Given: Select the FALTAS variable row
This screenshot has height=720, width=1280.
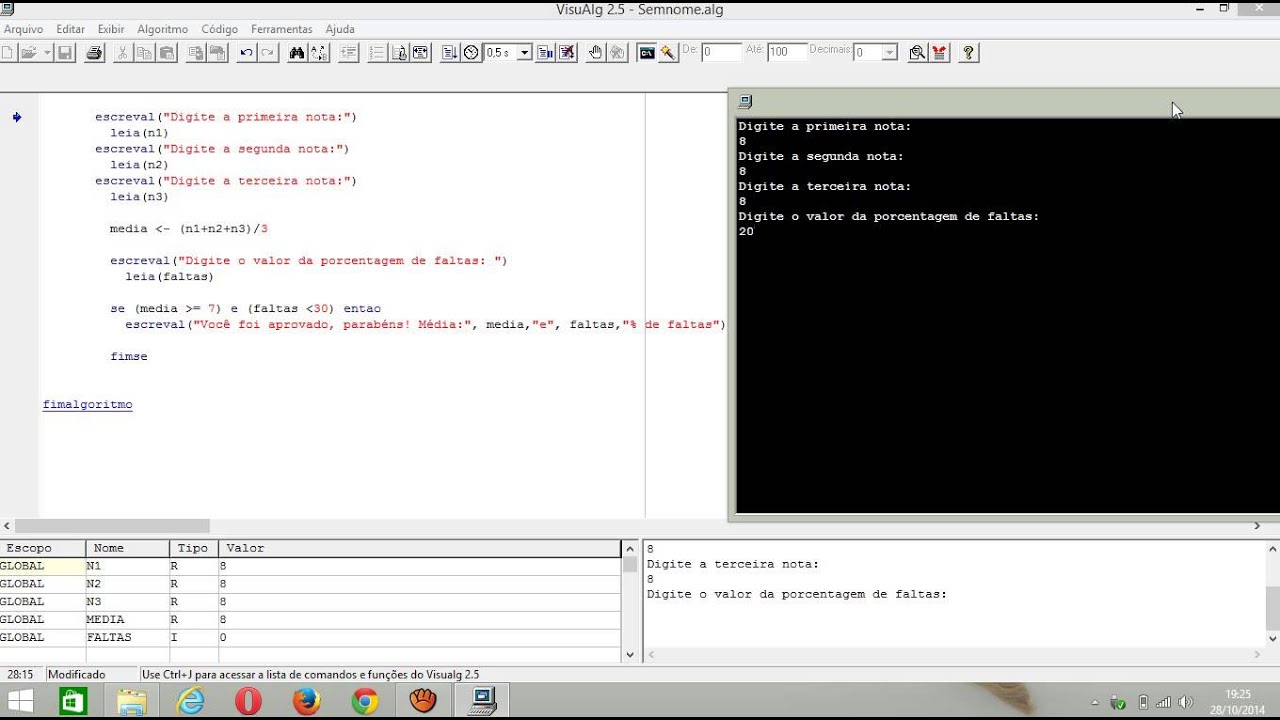Looking at the screenshot, I should (x=310, y=638).
